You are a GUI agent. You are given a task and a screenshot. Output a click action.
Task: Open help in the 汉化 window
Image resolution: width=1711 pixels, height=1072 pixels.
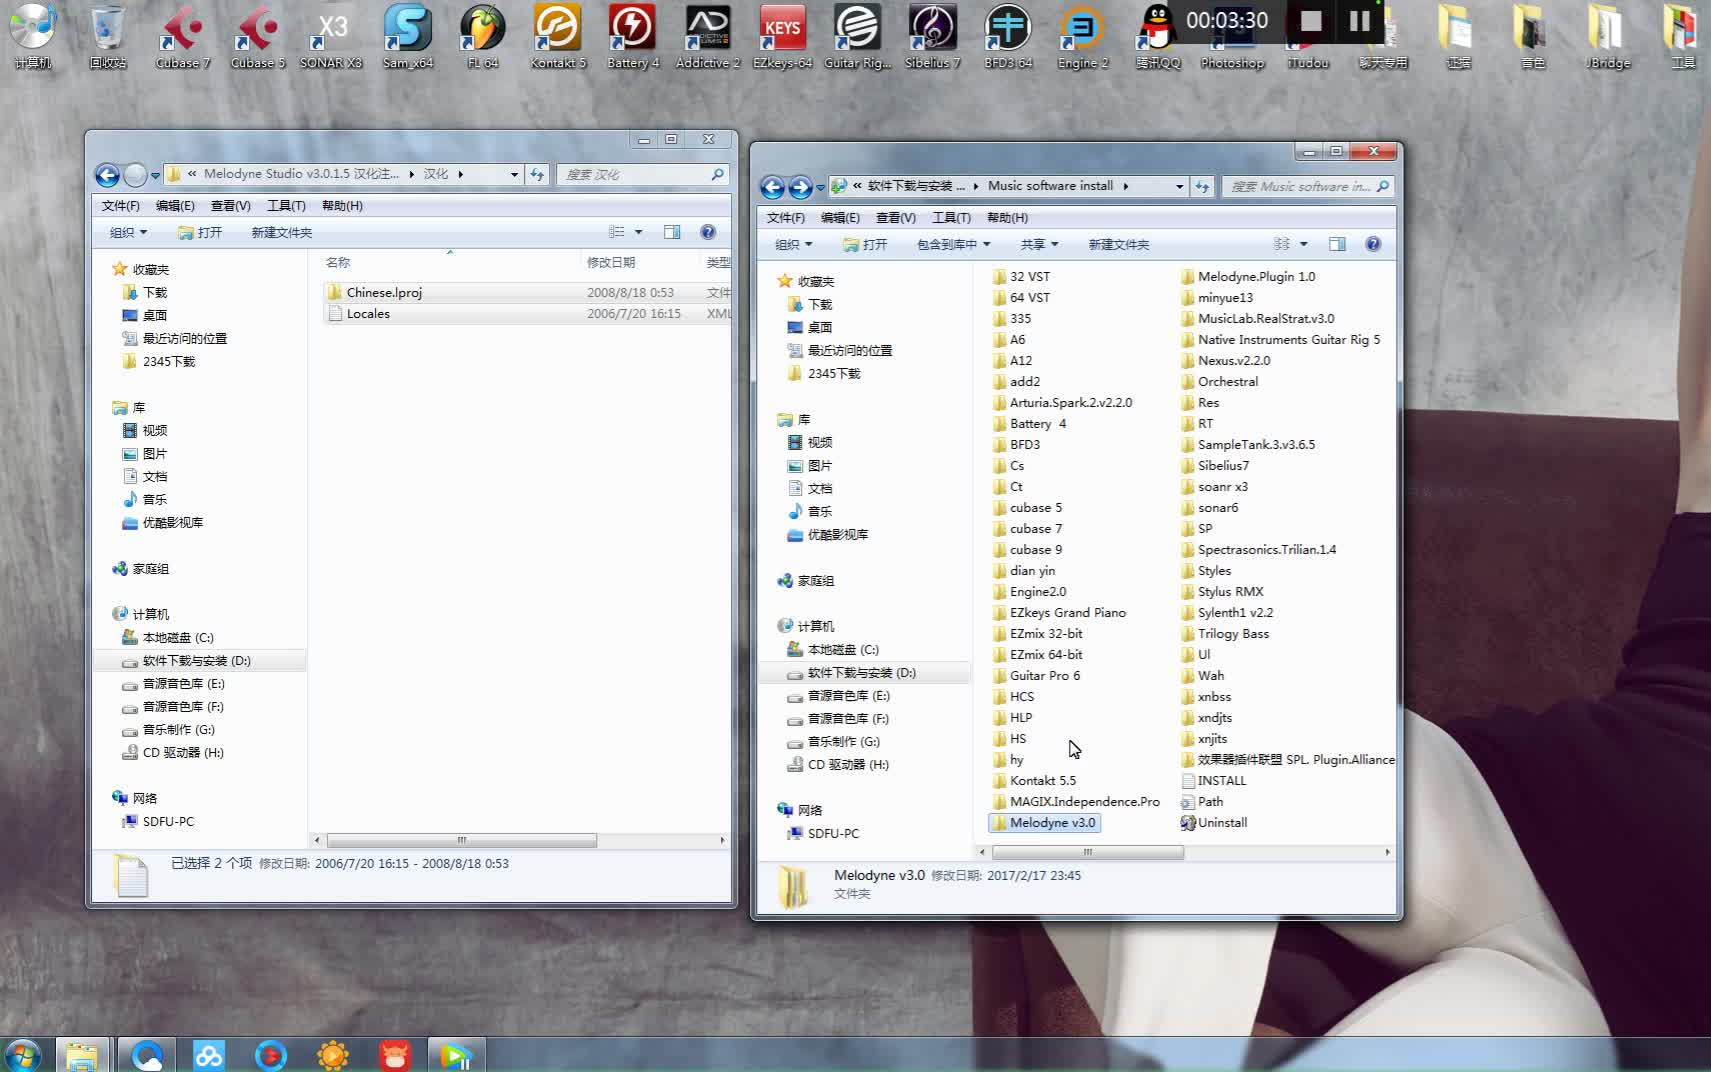[708, 232]
